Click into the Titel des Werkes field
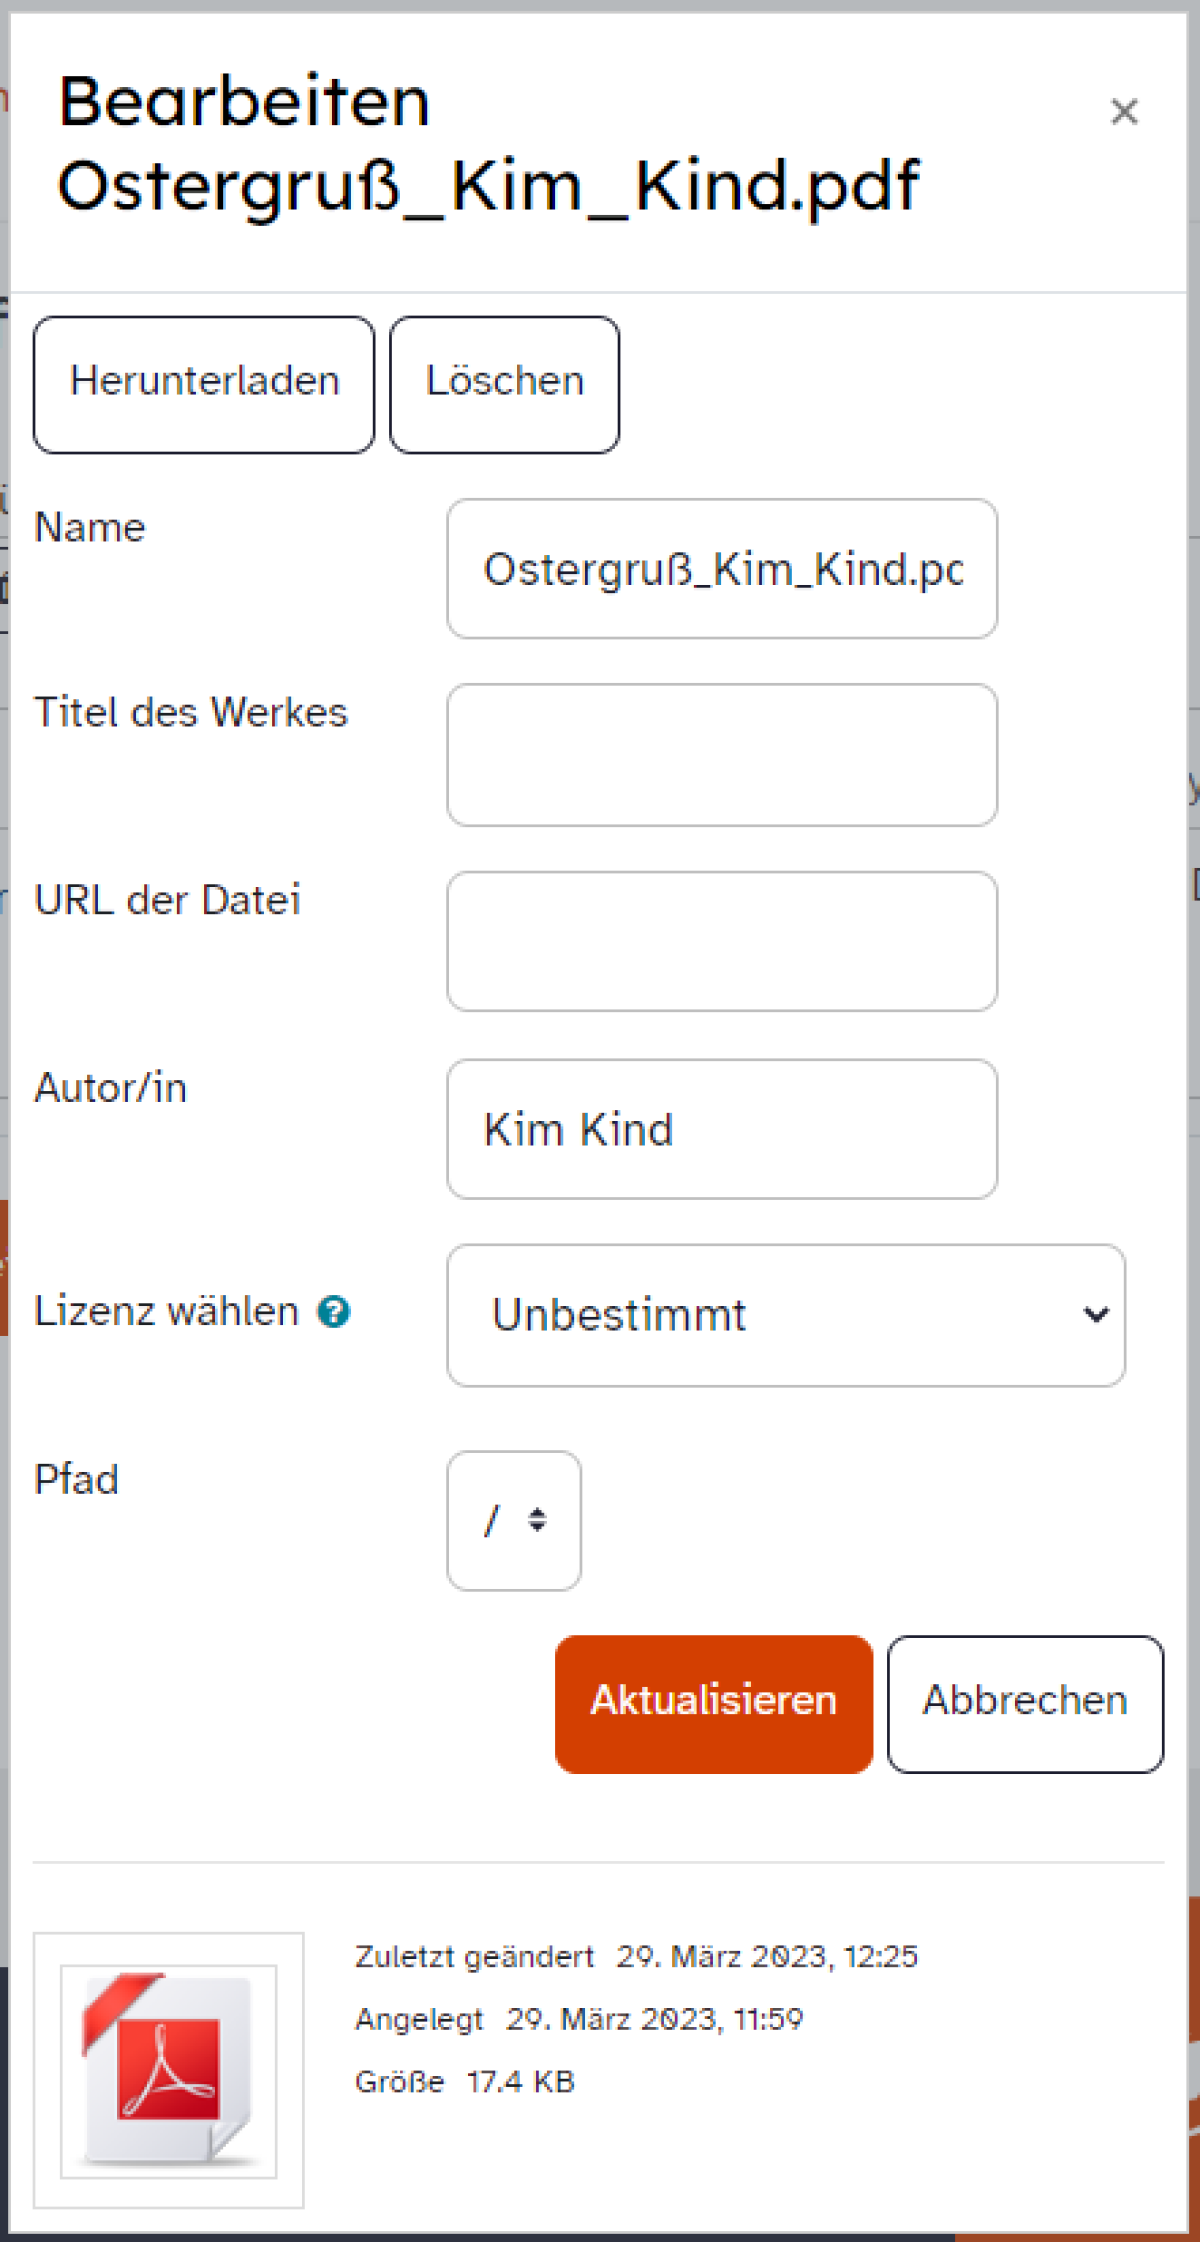 click(x=722, y=755)
